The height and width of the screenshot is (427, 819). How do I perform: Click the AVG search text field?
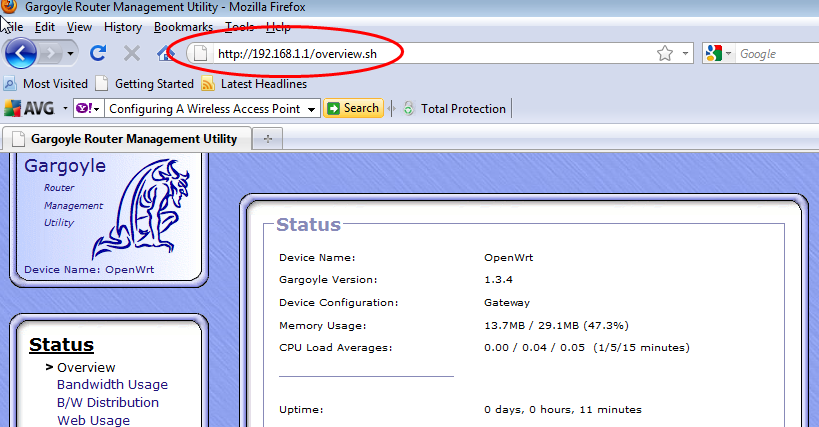[x=205, y=109]
